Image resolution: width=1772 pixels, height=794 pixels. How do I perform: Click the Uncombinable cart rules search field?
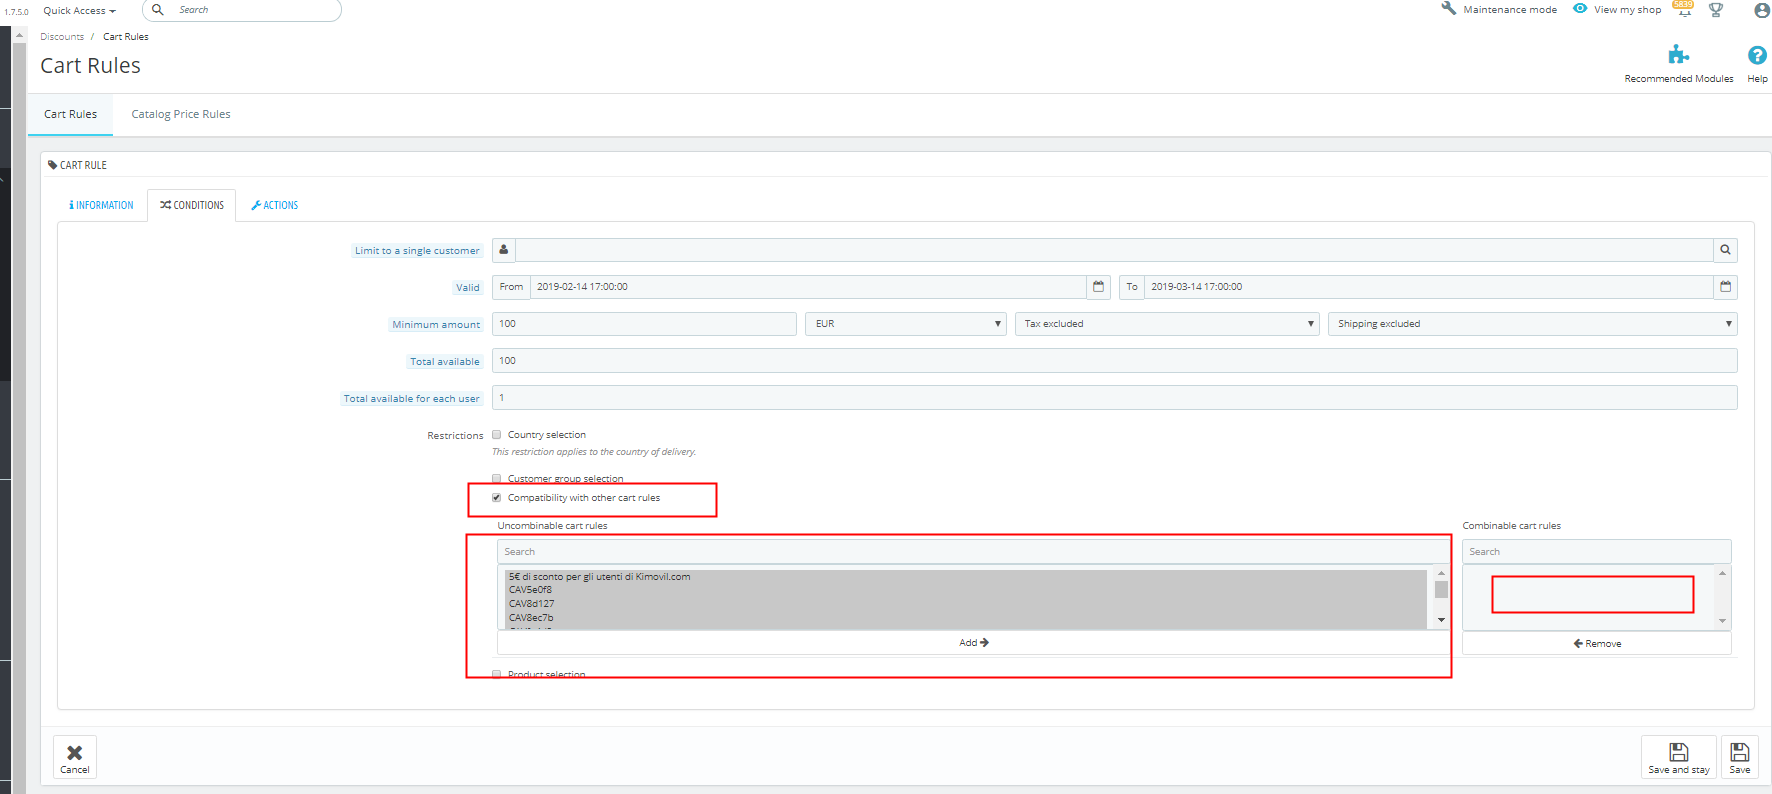click(x=973, y=552)
